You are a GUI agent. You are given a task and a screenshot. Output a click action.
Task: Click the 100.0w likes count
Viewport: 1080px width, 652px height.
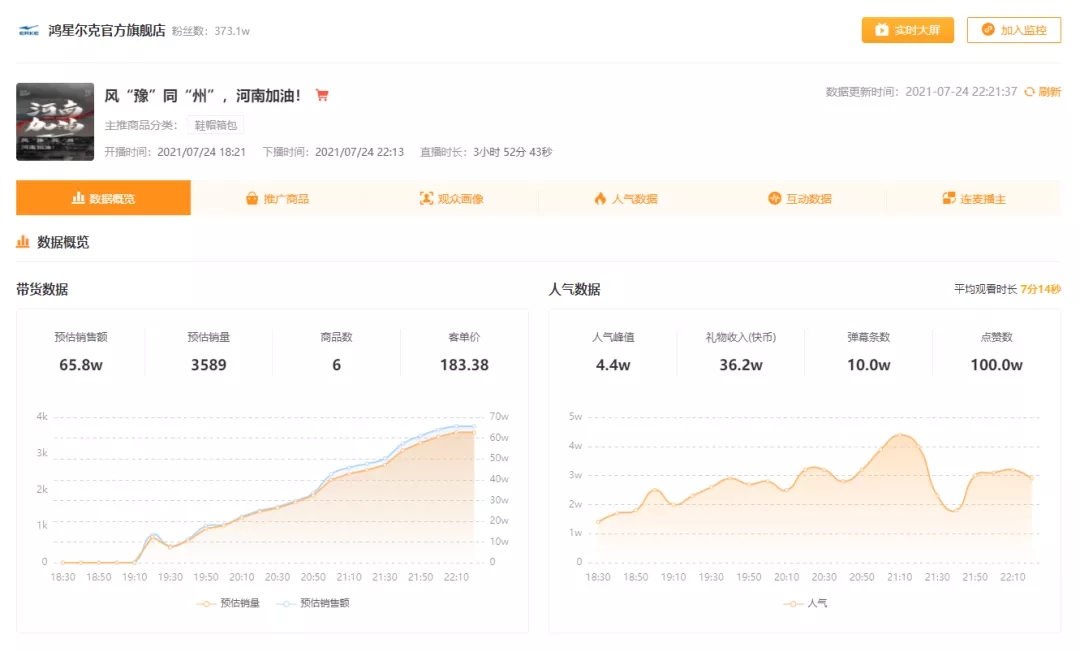pyautogui.click(x=997, y=365)
